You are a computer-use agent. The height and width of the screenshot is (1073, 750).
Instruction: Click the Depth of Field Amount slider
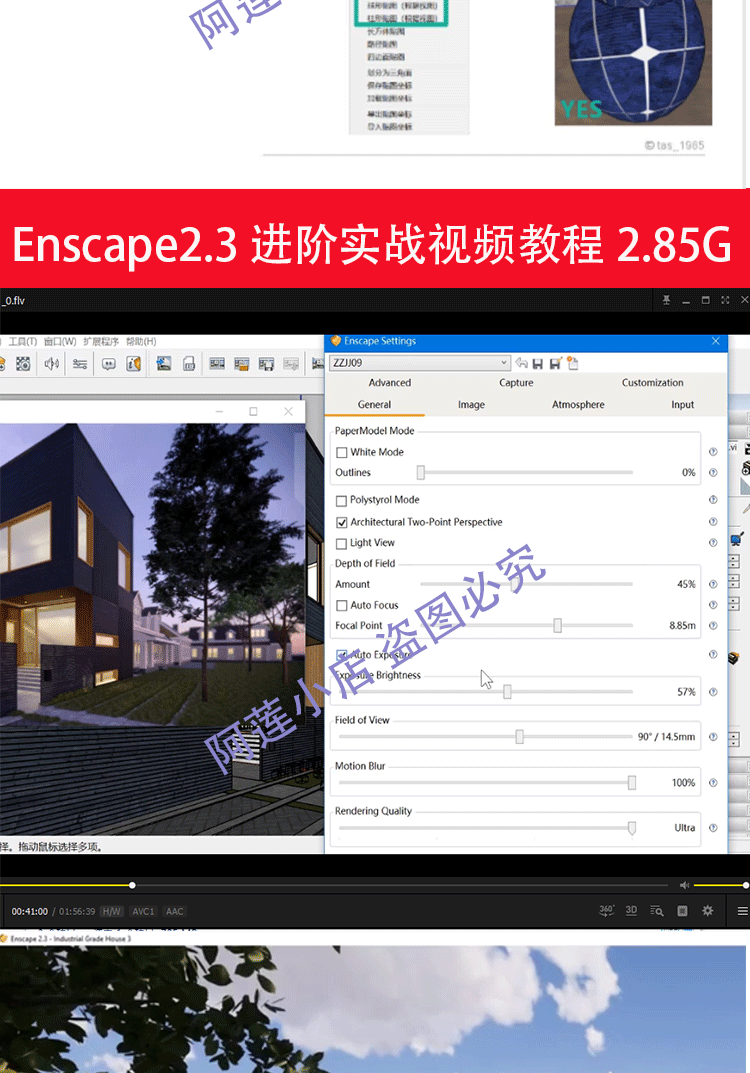click(526, 584)
